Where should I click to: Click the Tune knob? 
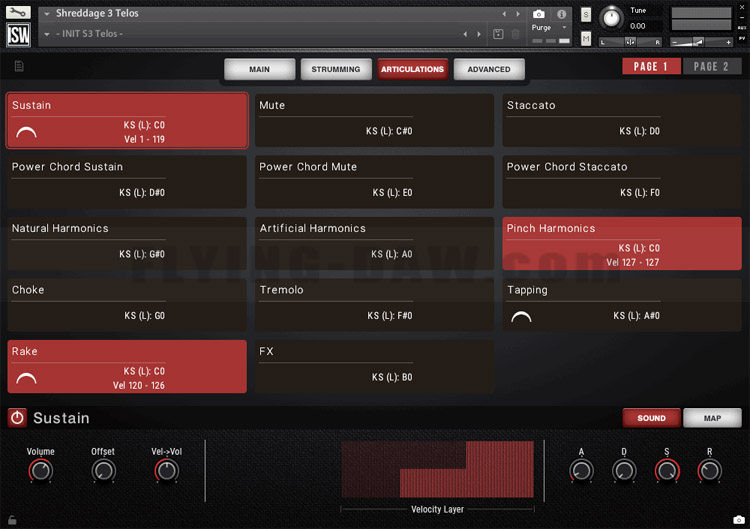pyautogui.click(x=611, y=18)
